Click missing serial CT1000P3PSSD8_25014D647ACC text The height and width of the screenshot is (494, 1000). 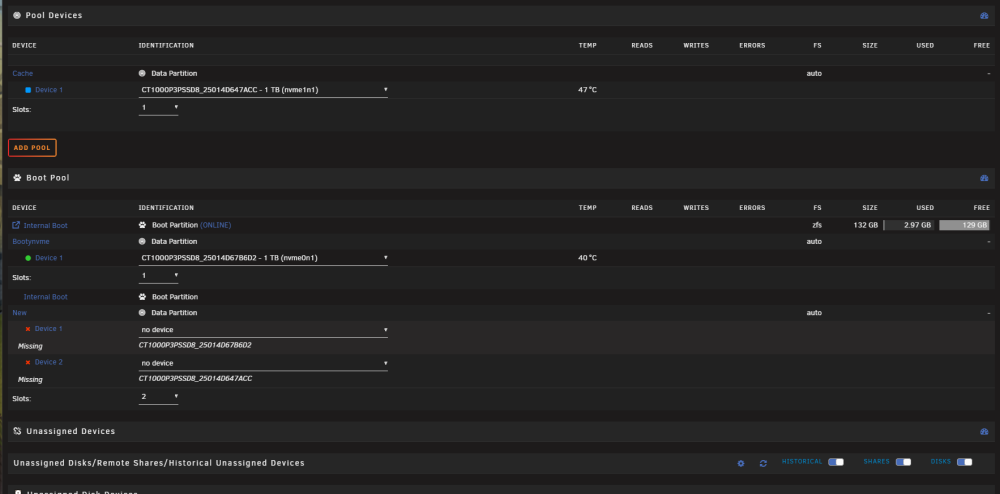pyautogui.click(x=195, y=379)
